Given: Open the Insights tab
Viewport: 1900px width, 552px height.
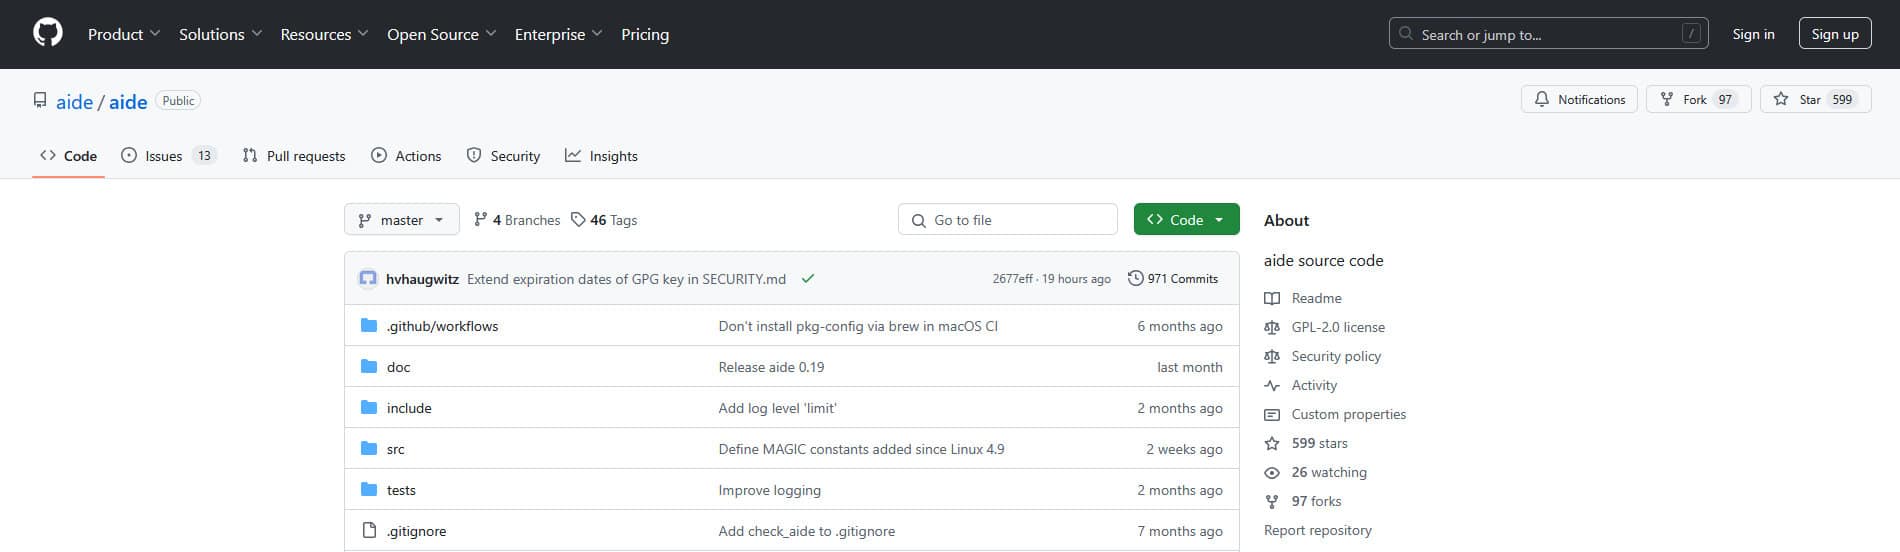Looking at the screenshot, I should (601, 156).
